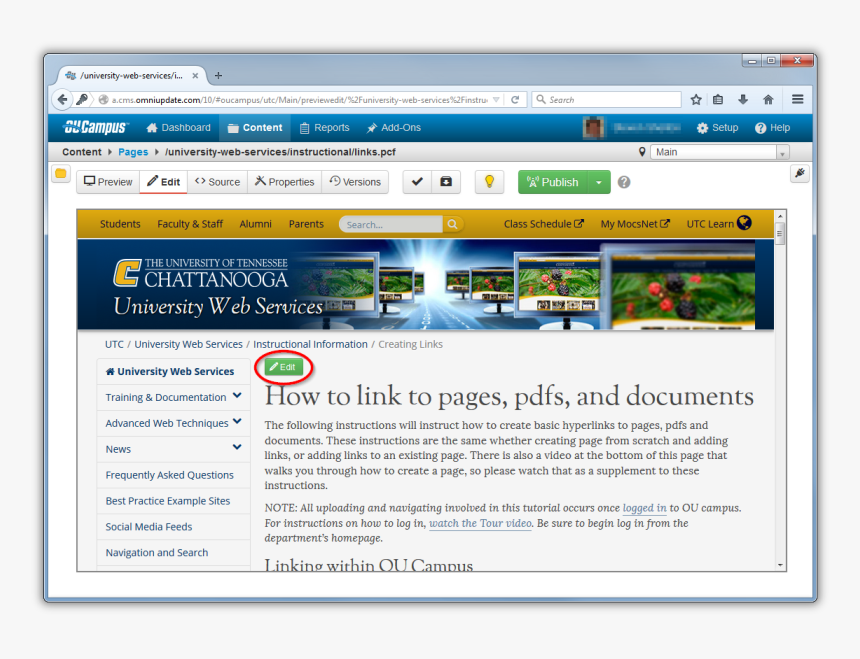Screen dimensions: 860x659
Task: Open the Help menu
Action: 772,128
